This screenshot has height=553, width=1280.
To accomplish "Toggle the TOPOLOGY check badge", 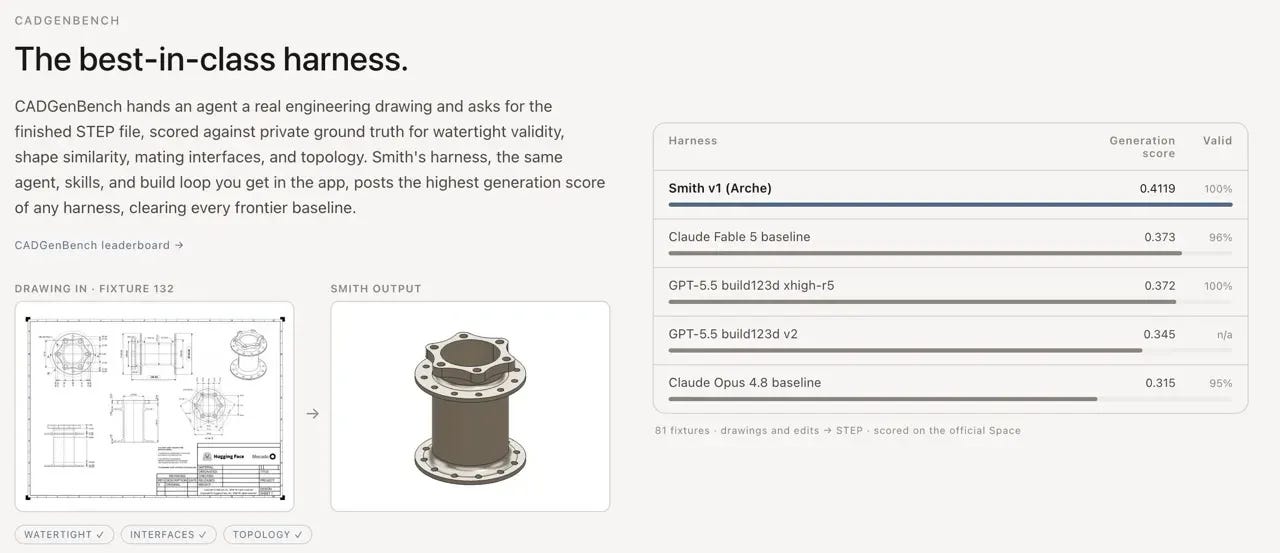I will pos(267,535).
